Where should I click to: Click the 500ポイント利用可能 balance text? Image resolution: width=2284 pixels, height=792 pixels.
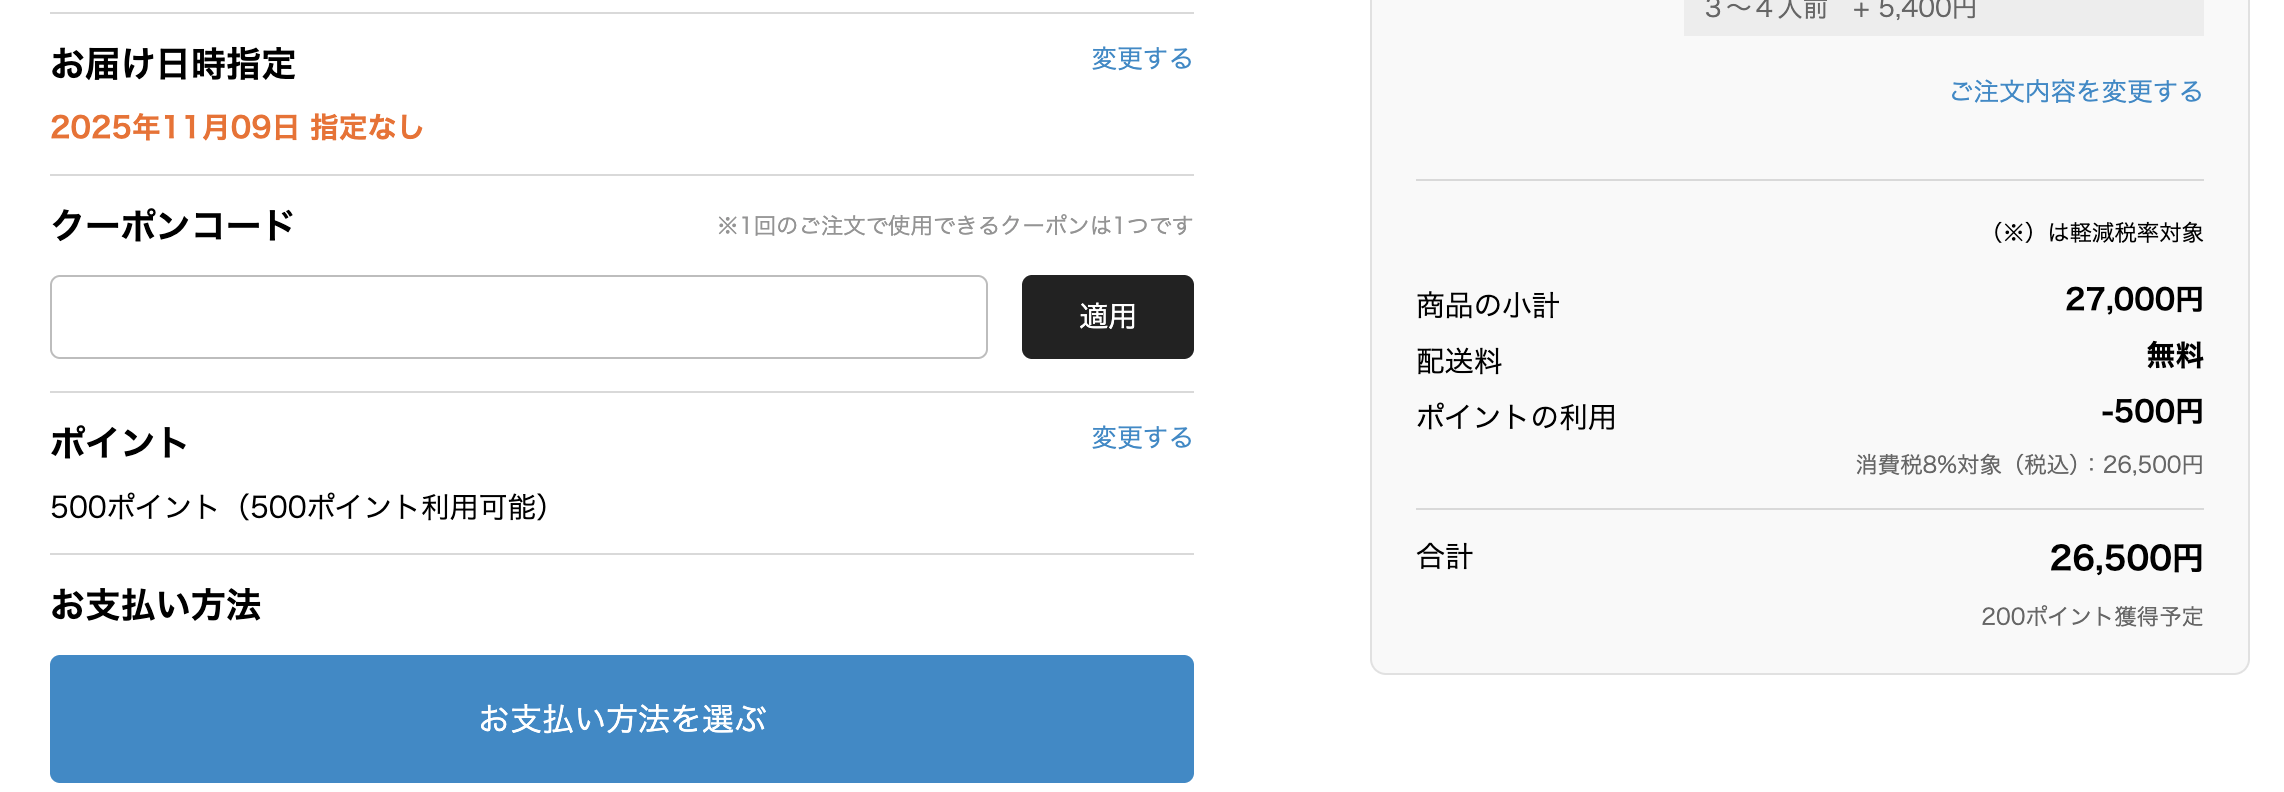point(299,508)
